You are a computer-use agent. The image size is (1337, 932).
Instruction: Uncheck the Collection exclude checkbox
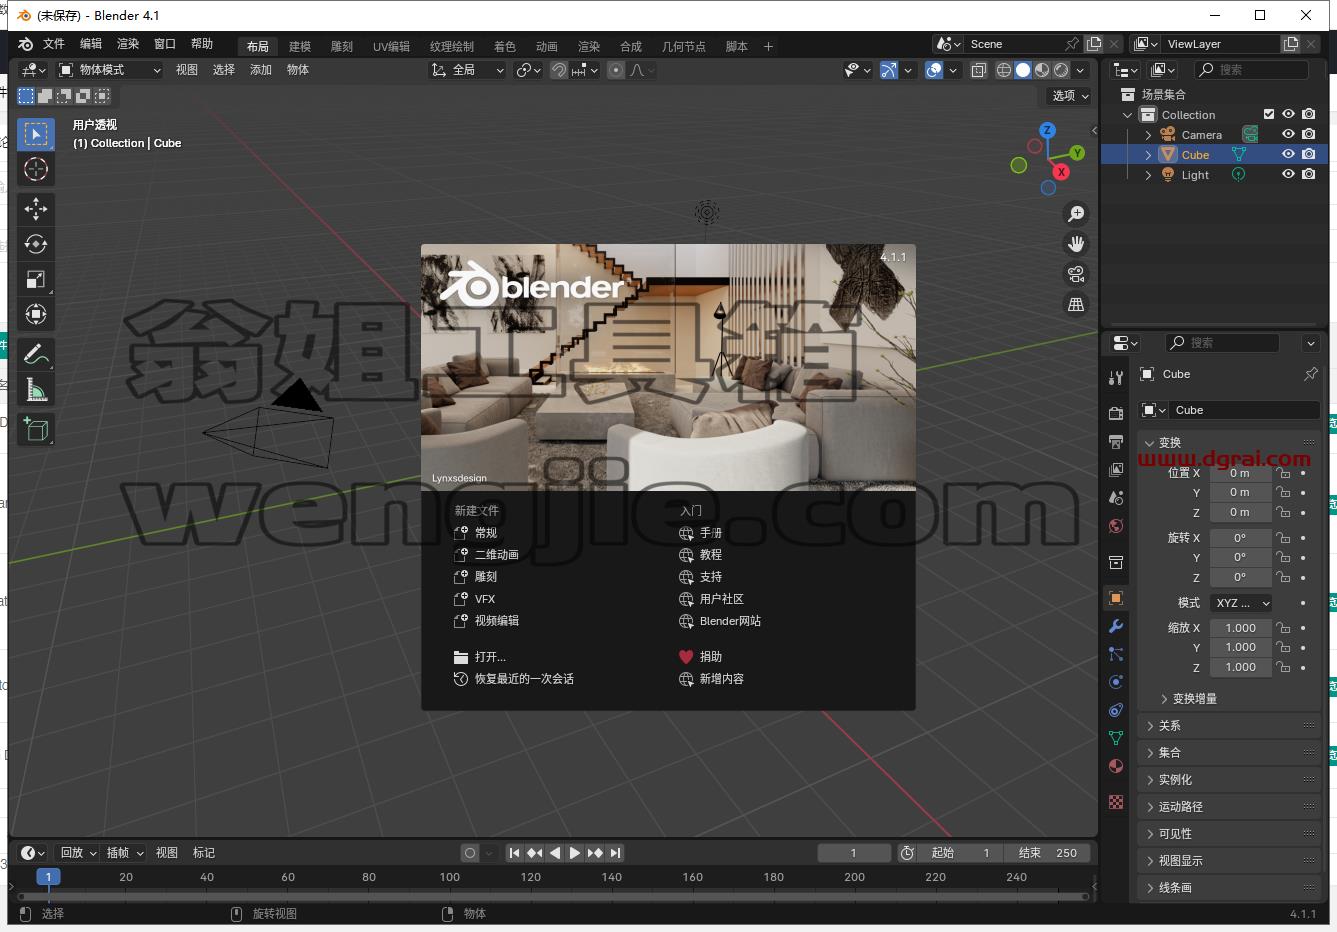click(x=1269, y=114)
